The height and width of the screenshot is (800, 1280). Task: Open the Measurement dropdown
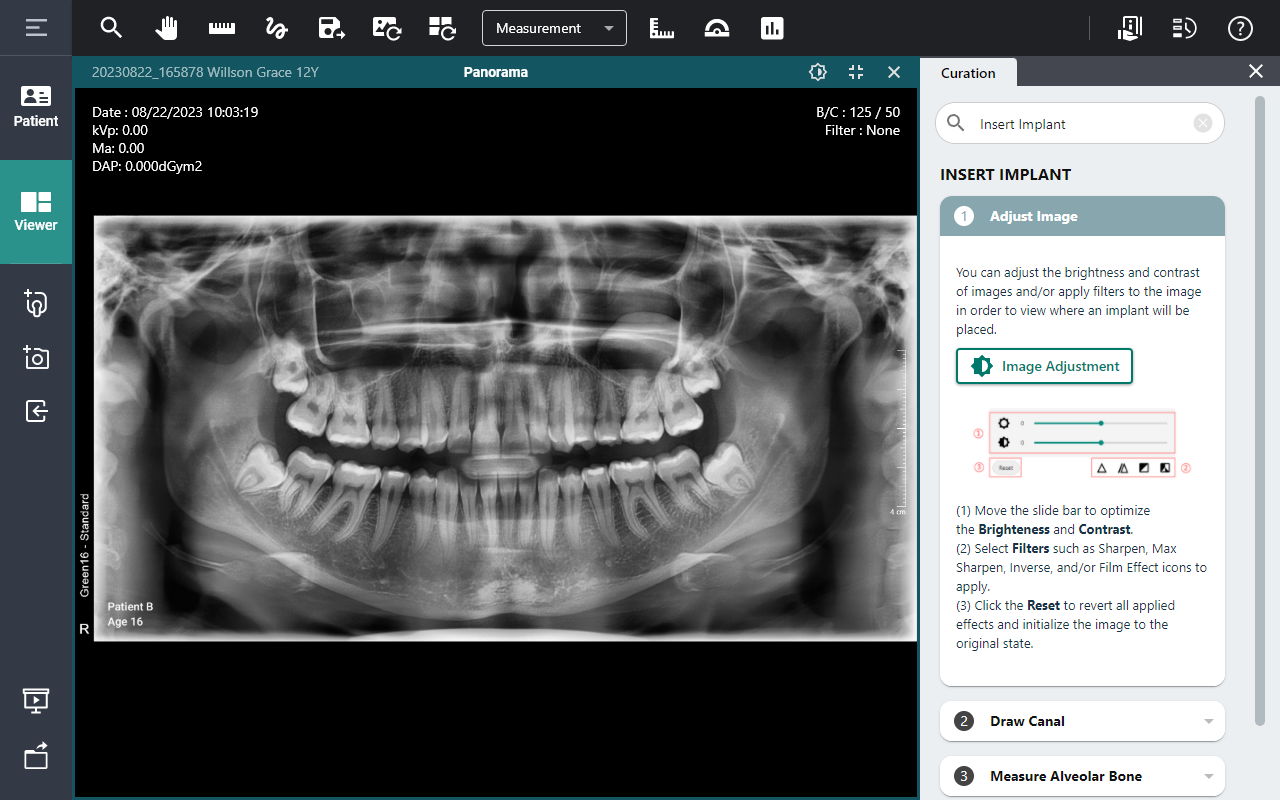coord(554,28)
